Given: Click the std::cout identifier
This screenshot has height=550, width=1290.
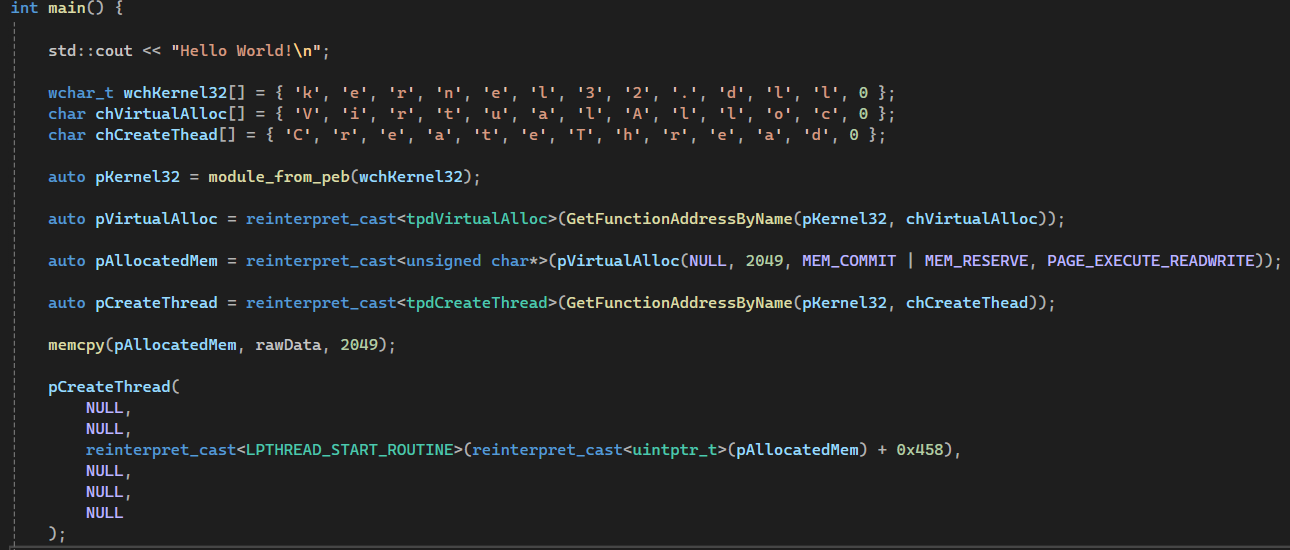Looking at the screenshot, I should (x=90, y=50).
